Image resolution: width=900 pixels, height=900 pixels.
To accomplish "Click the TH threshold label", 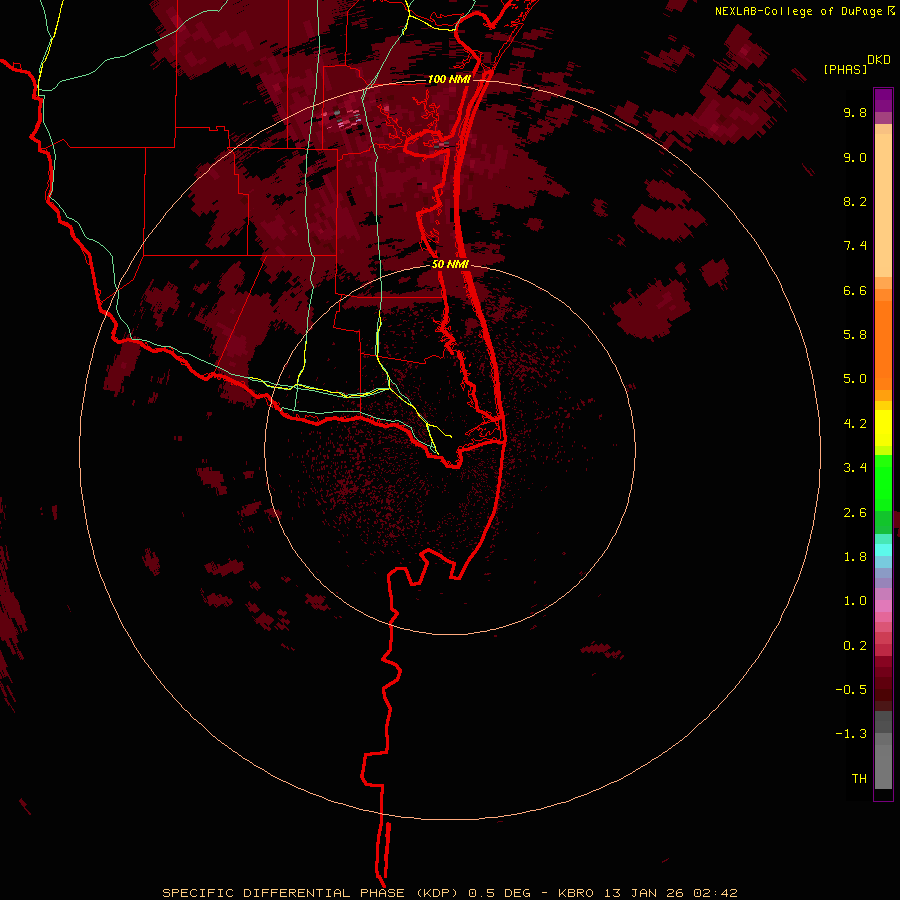I will 859,779.
